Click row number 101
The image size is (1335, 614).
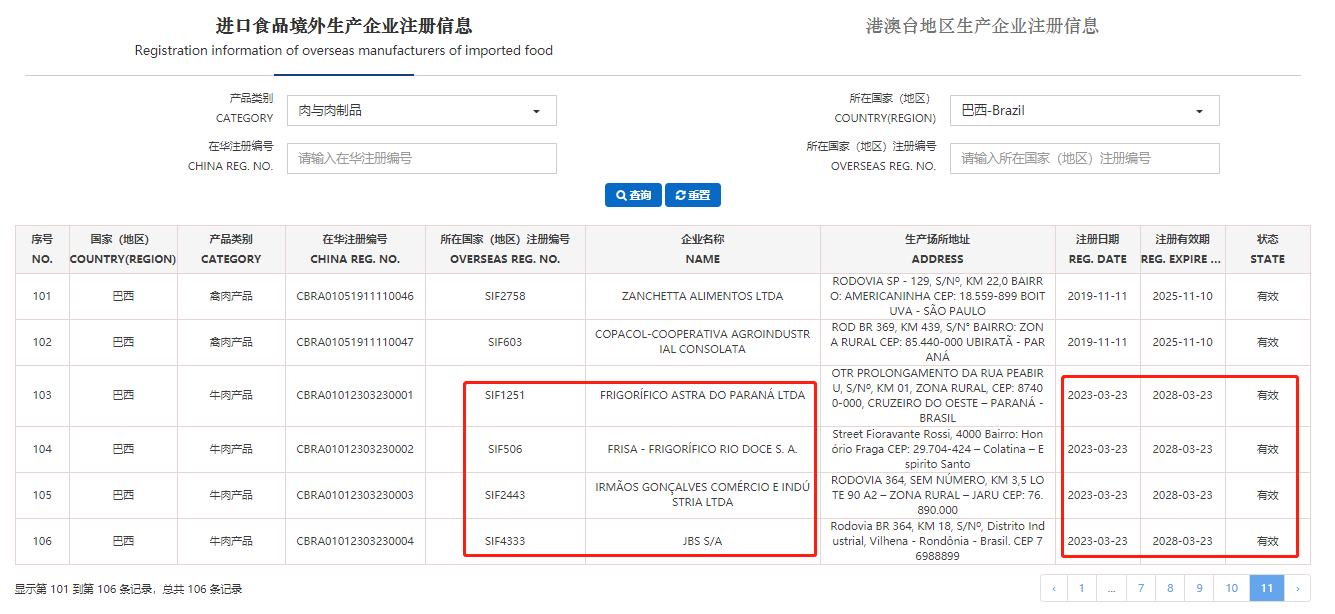pos(42,296)
